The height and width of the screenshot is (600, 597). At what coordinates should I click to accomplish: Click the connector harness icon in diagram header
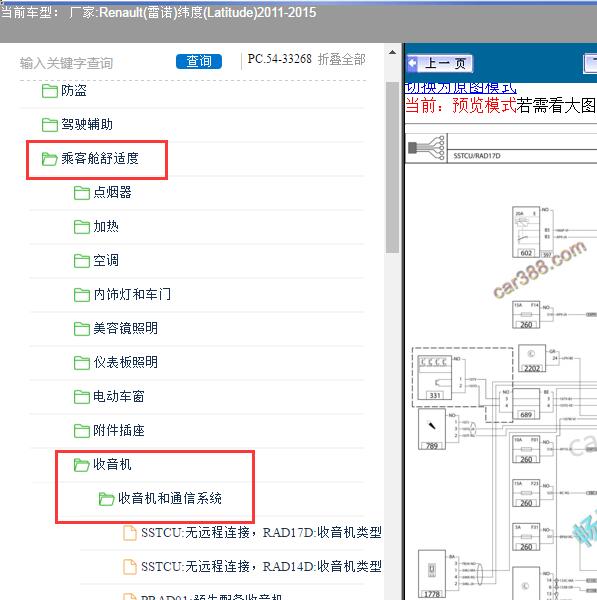pyautogui.click(x=427, y=148)
